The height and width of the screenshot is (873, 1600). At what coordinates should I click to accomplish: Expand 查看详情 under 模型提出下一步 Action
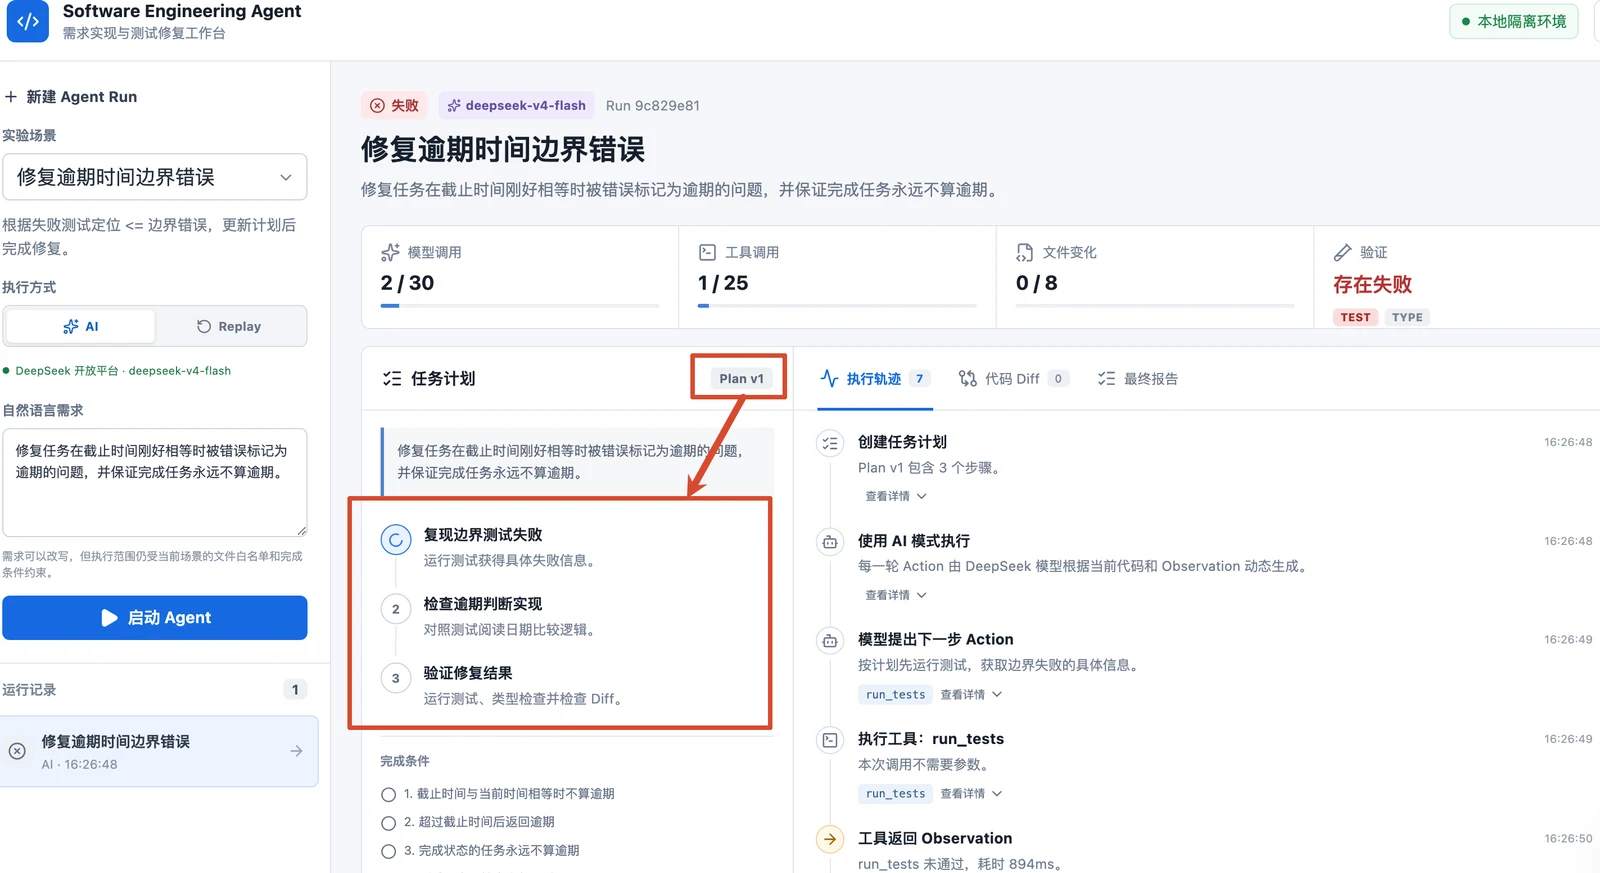[971, 694]
